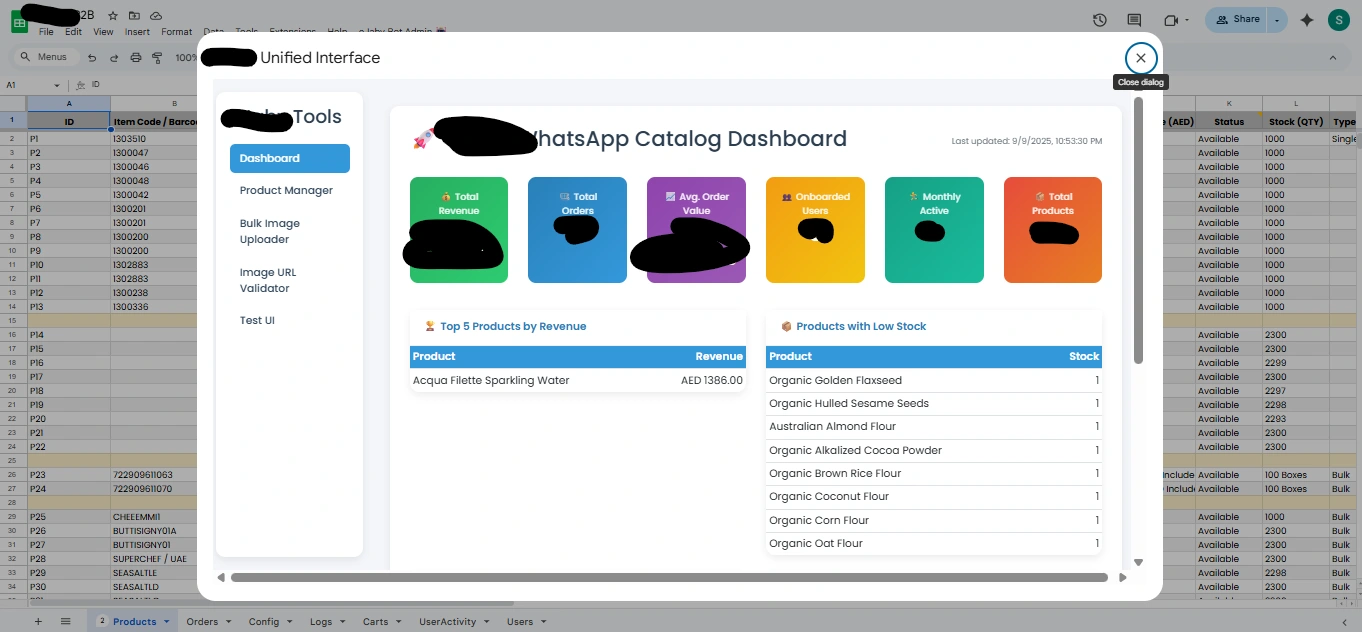Image resolution: width=1362 pixels, height=632 pixels.
Task: Open version history (clock icon)
Action: 1099,19
